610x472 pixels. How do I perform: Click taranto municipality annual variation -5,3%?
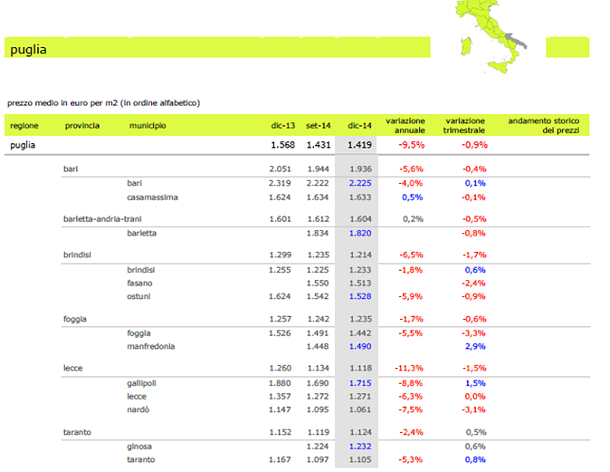[410, 460]
